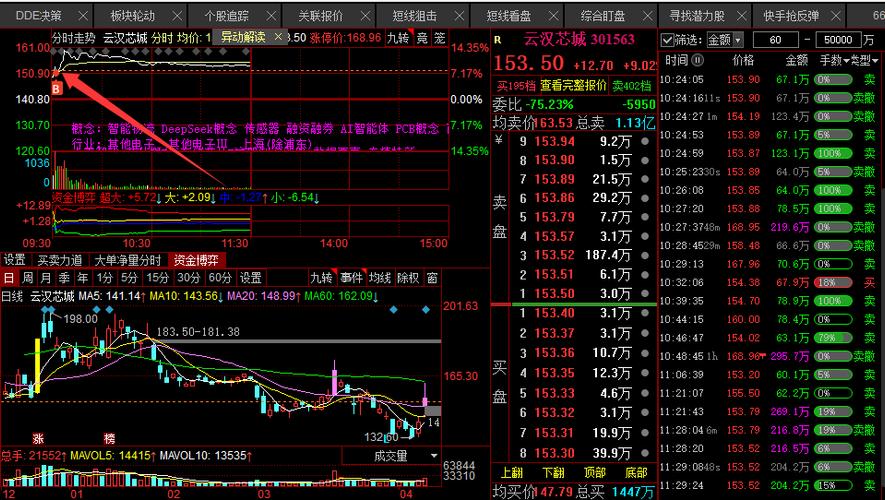Open the 寻找潜力股 tab
Screen dimensions: 885x500
(697, 16)
